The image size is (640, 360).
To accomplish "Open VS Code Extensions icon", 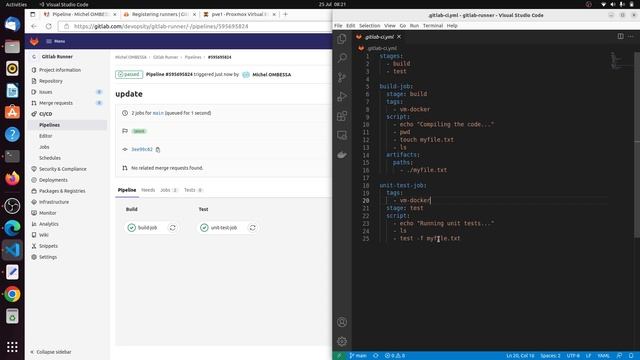I will click(342, 116).
